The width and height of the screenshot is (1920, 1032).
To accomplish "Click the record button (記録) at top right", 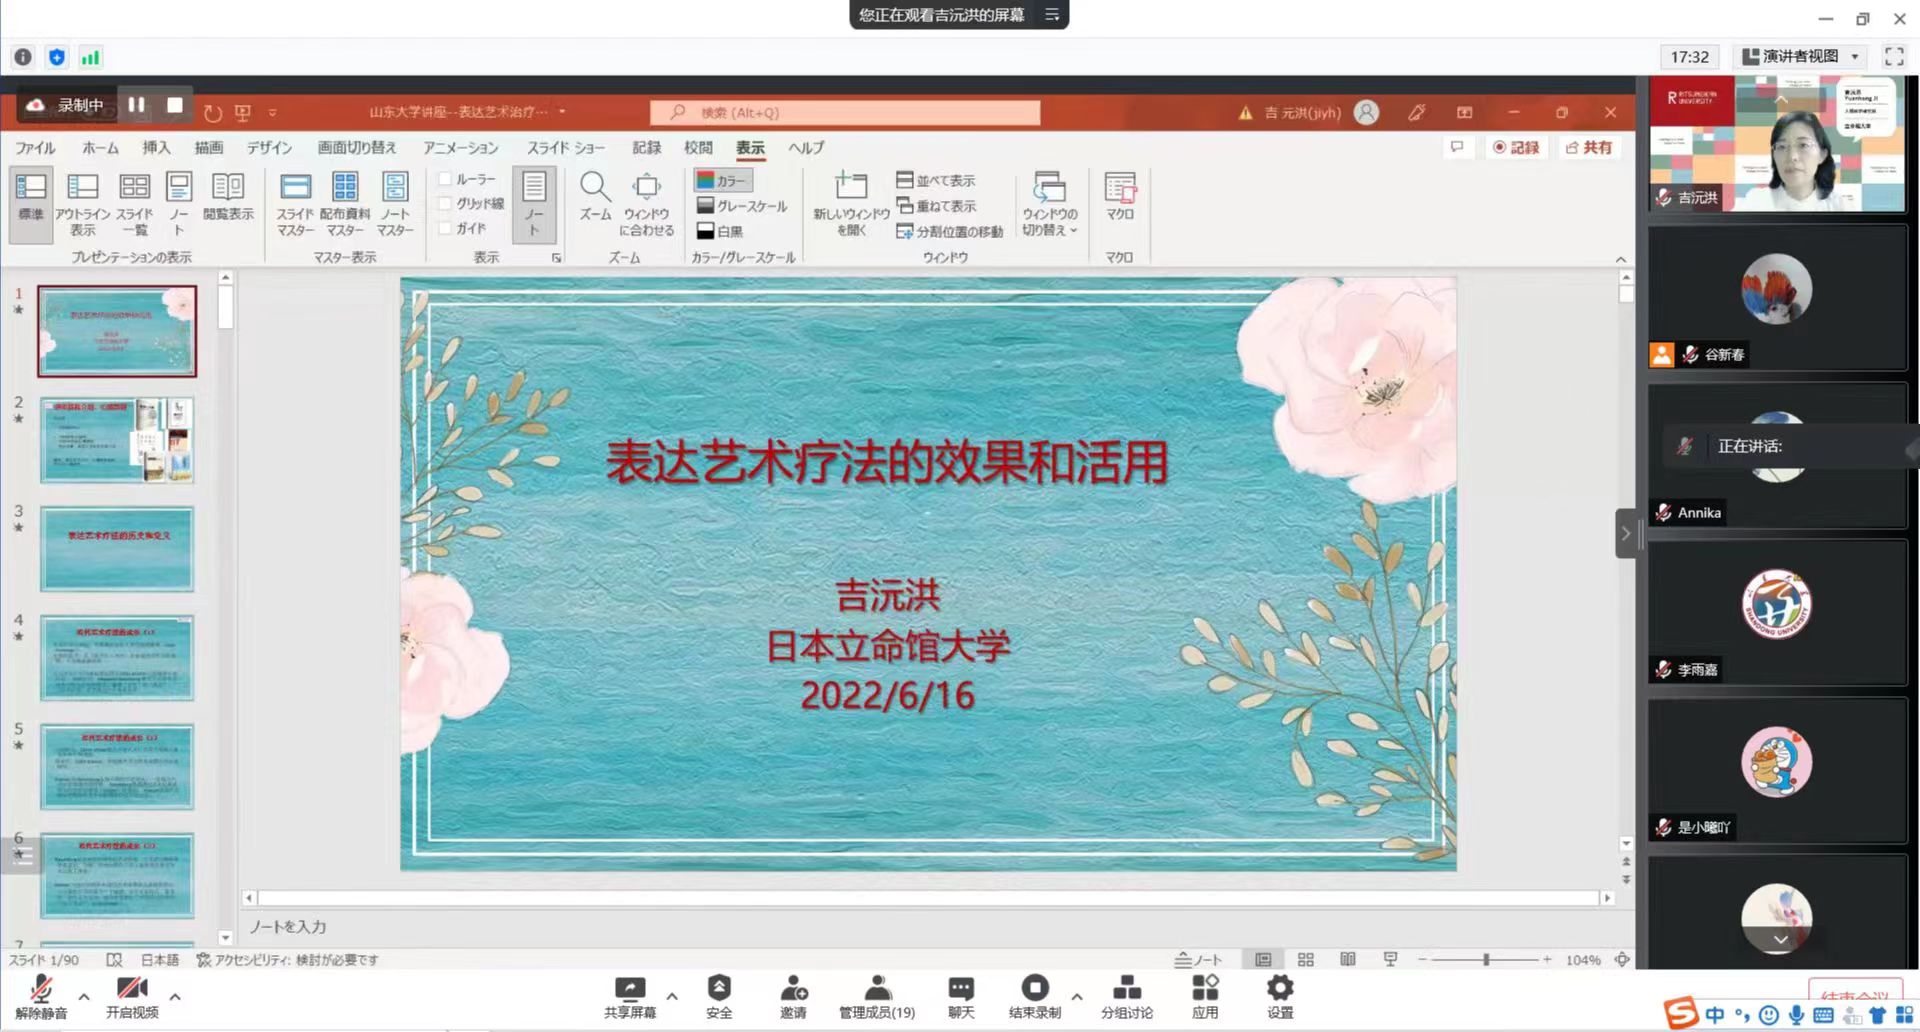I will 1516,148.
